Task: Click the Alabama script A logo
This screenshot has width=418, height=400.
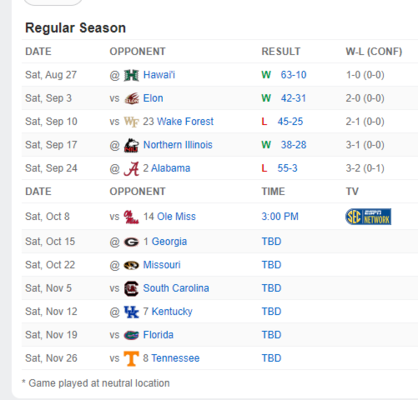Action: tap(131, 169)
